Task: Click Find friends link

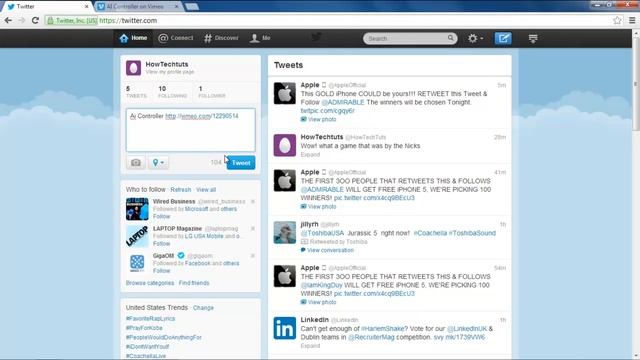Action: coord(194,283)
